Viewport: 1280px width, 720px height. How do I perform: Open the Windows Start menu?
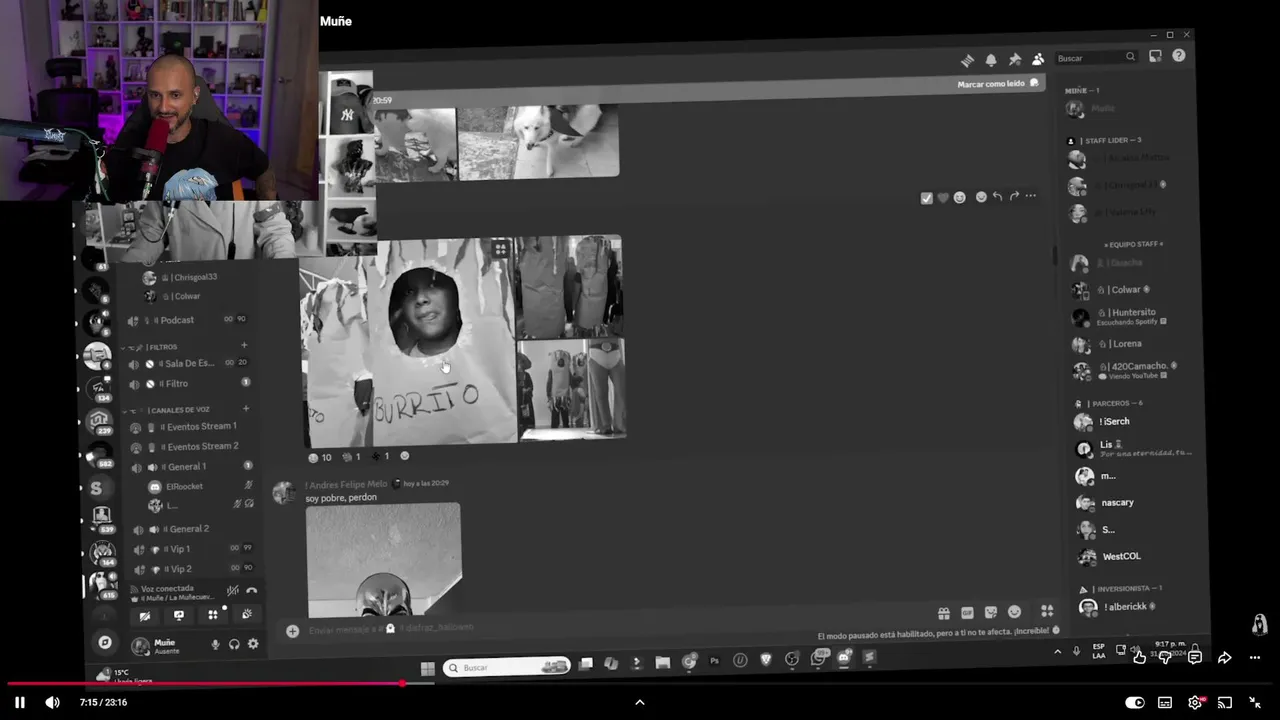click(x=428, y=668)
